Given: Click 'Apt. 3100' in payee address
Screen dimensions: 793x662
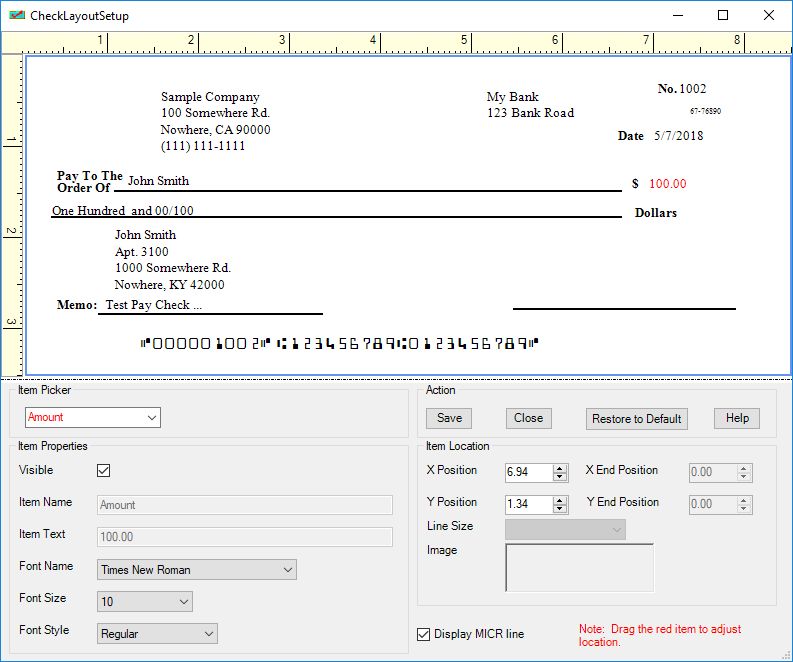Looking at the screenshot, I should pyautogui.click(x=142, y=252).
